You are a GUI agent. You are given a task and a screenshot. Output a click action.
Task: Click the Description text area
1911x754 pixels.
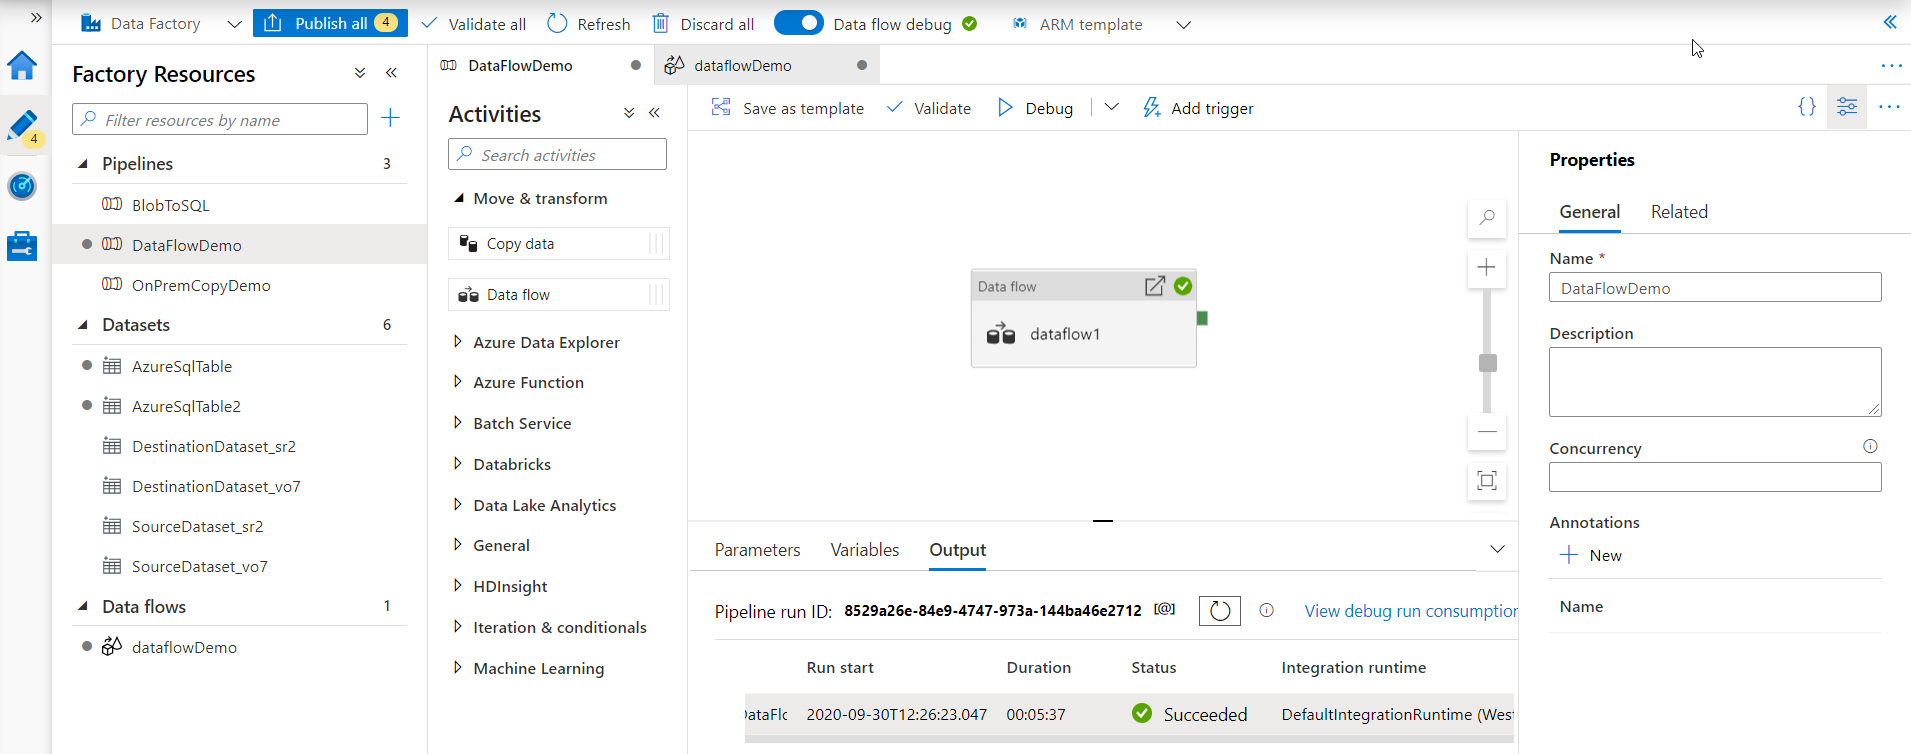tap(1714, 382)
